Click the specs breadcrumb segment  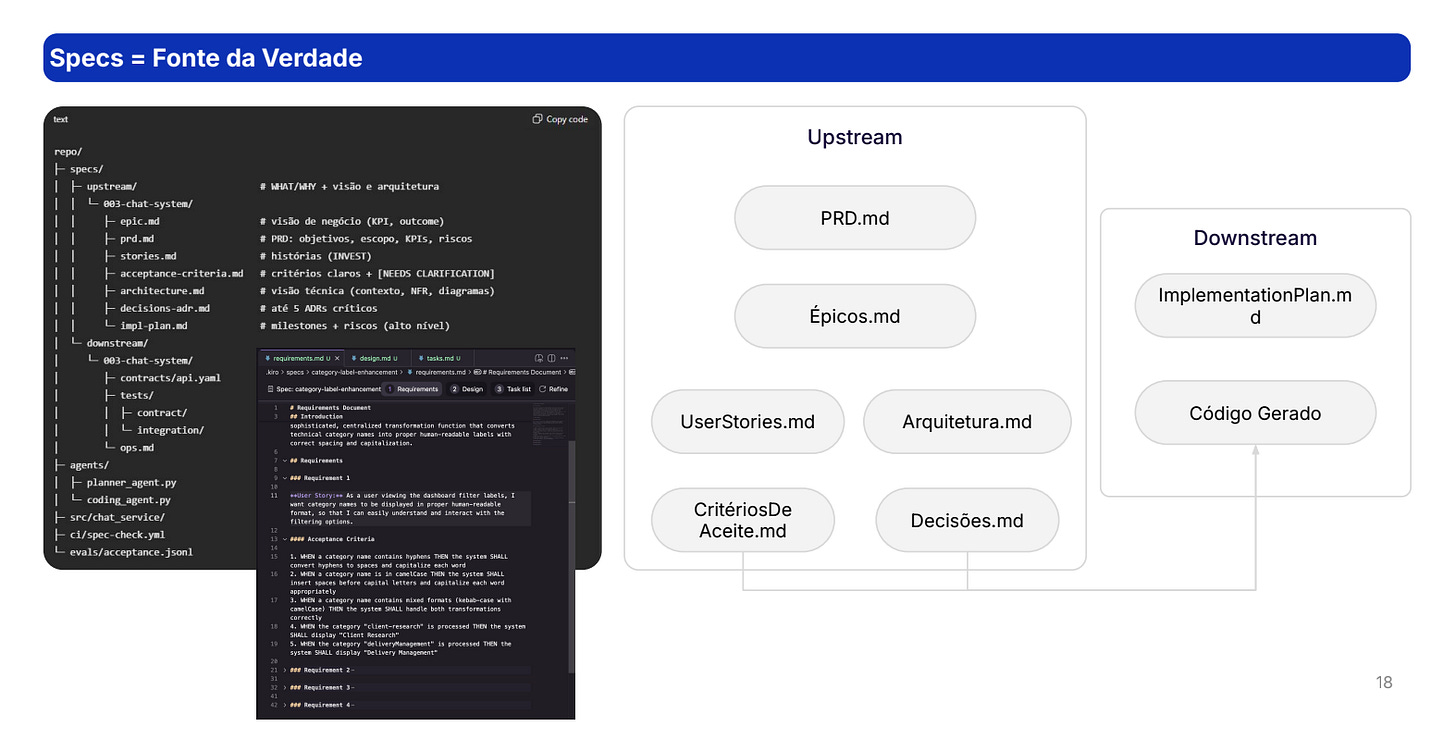[294, 372]
